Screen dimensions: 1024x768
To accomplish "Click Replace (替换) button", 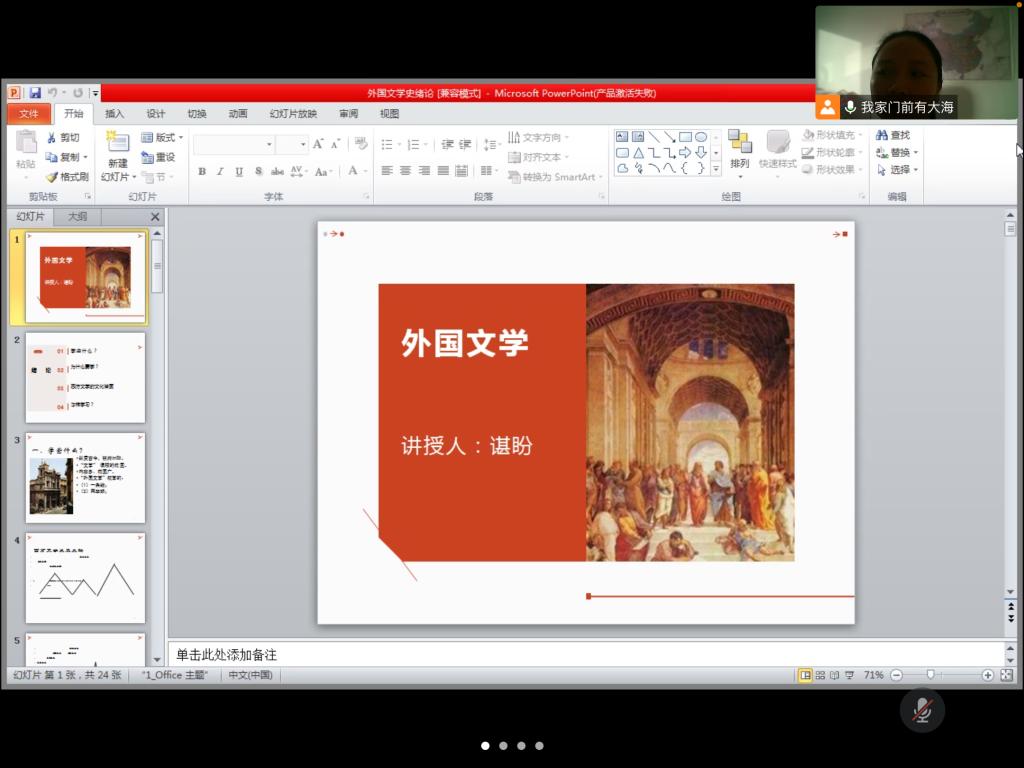I will 897,152.
